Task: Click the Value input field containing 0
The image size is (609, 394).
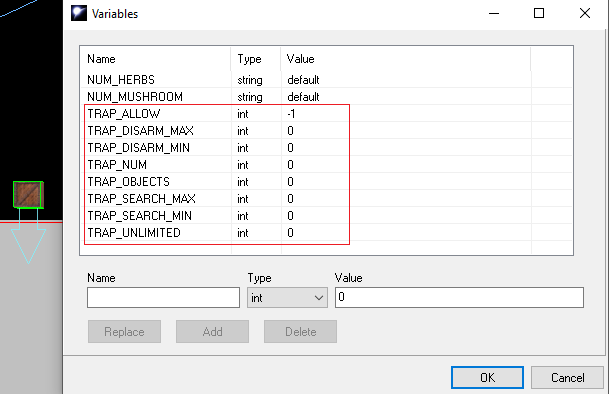Action: click(x=459, y=298)
